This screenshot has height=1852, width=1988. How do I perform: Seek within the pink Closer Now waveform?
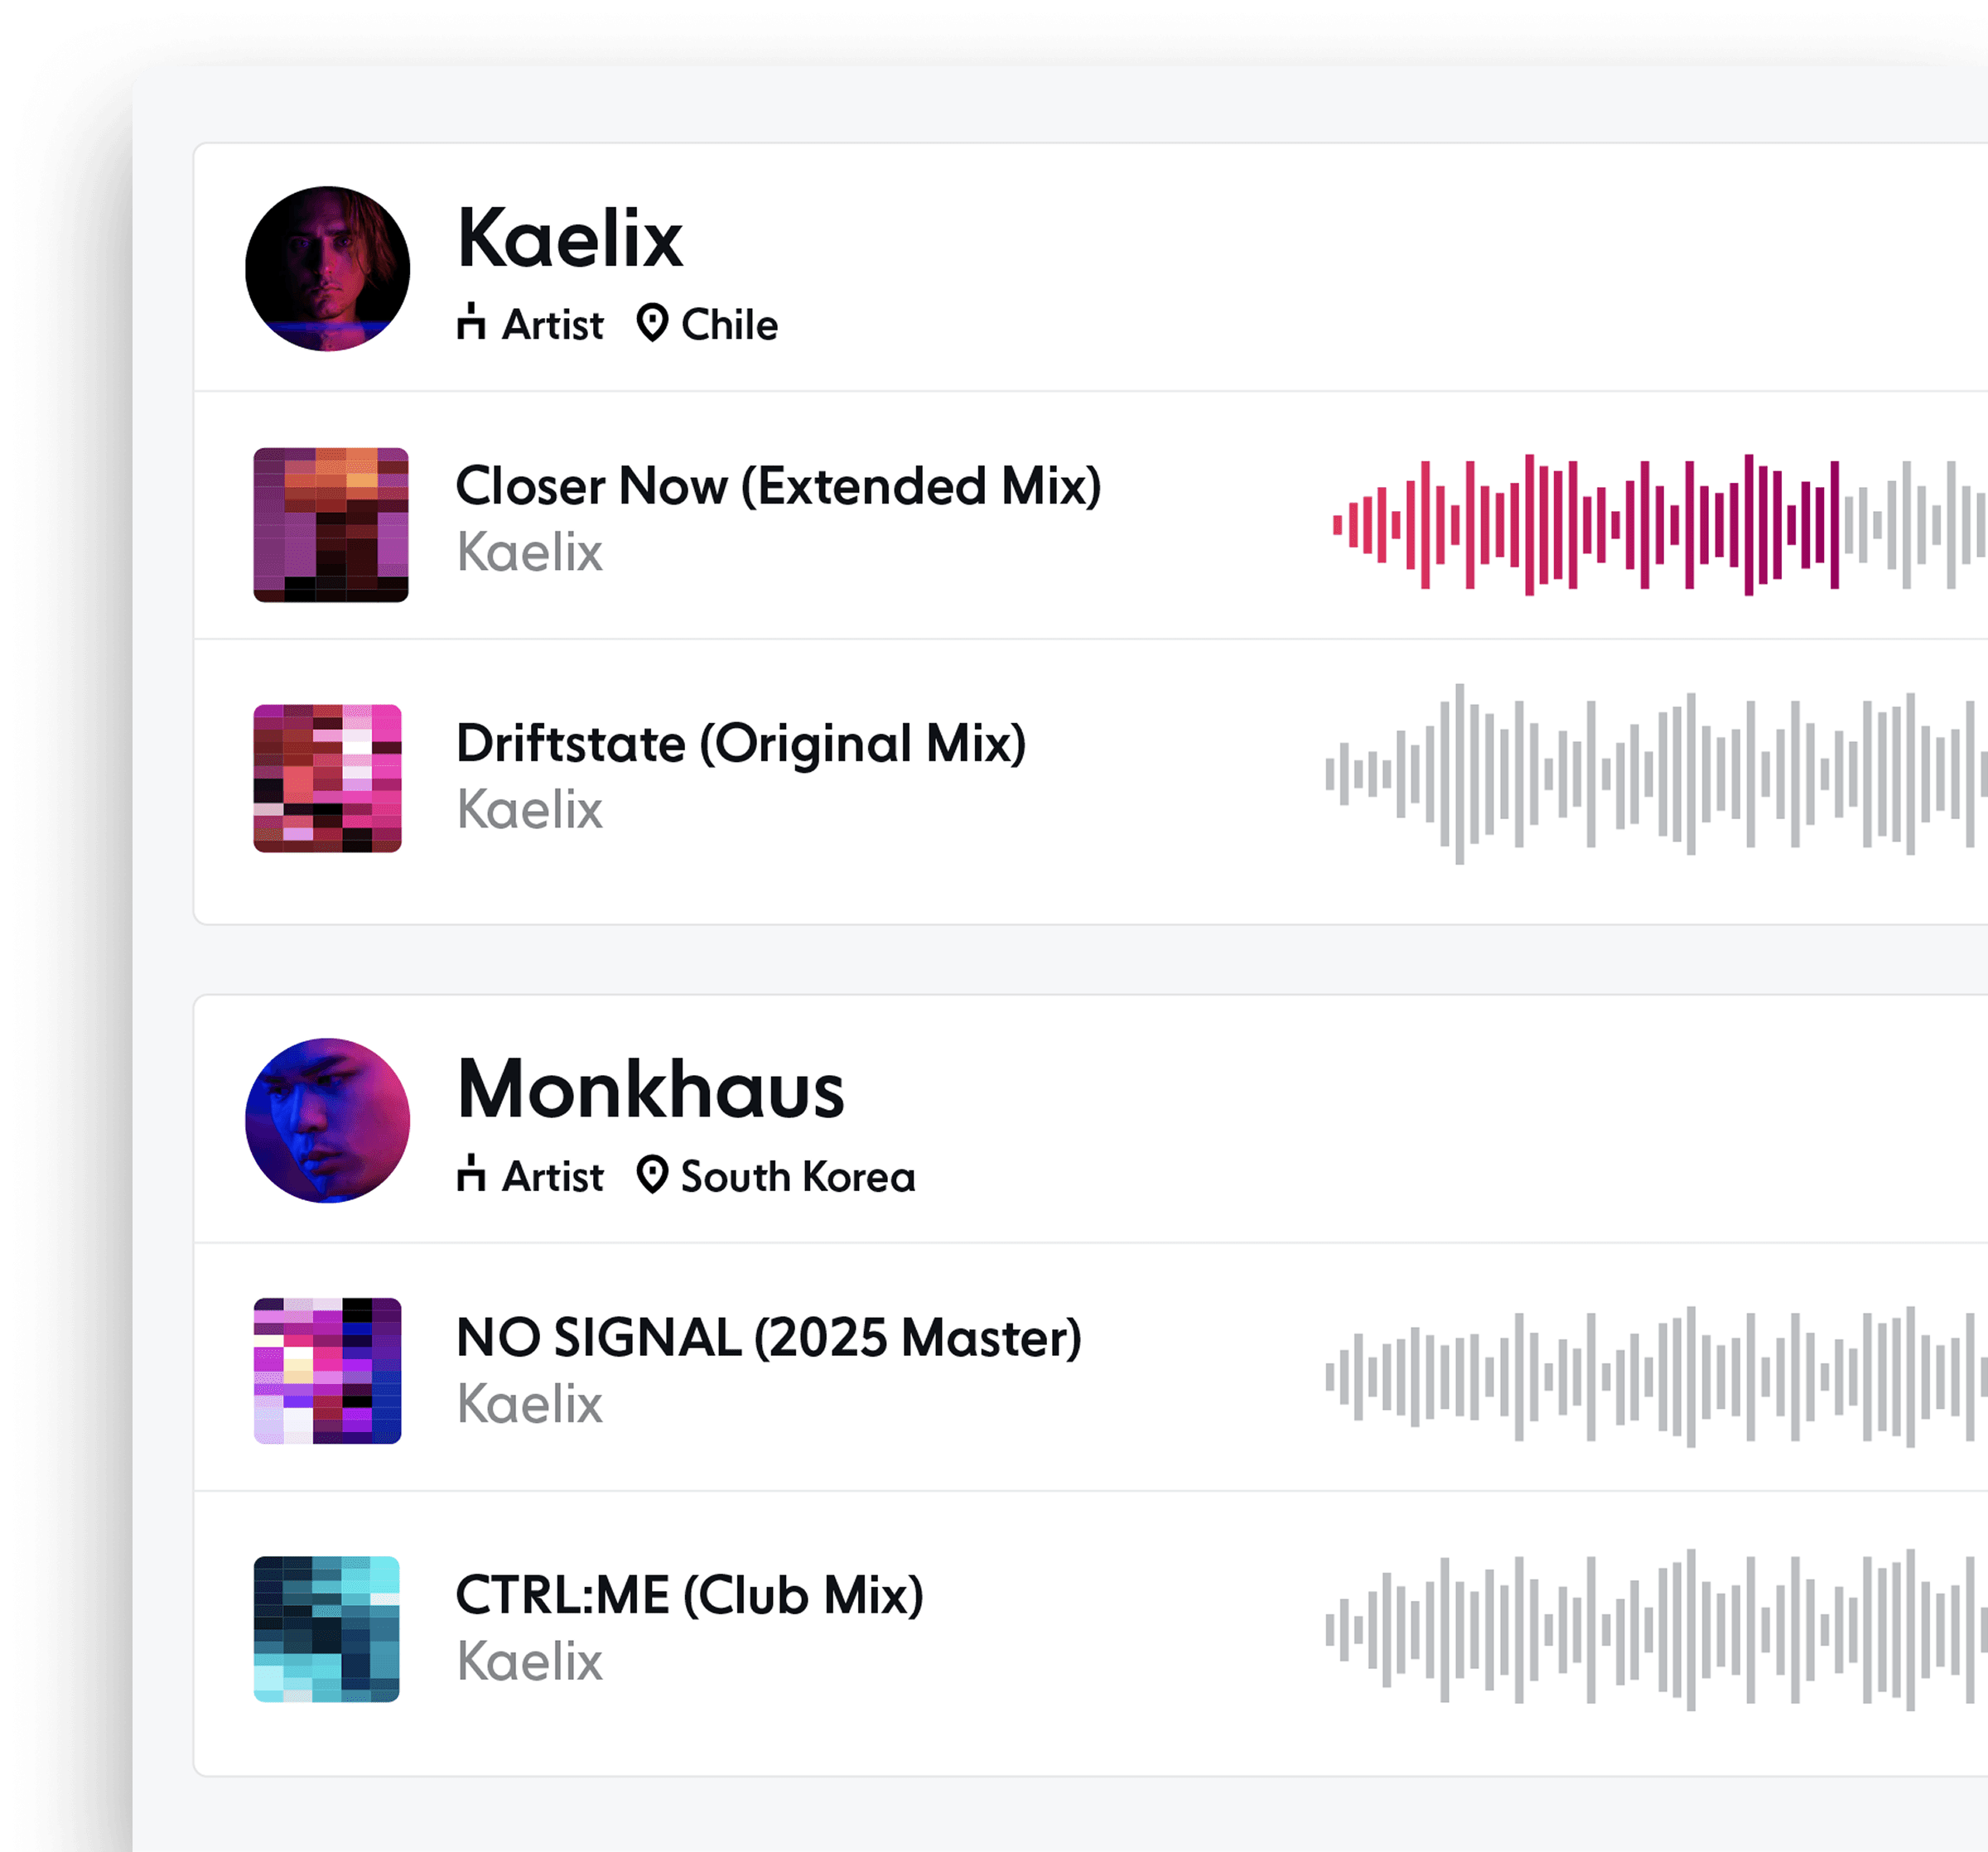coord(1660,524)
